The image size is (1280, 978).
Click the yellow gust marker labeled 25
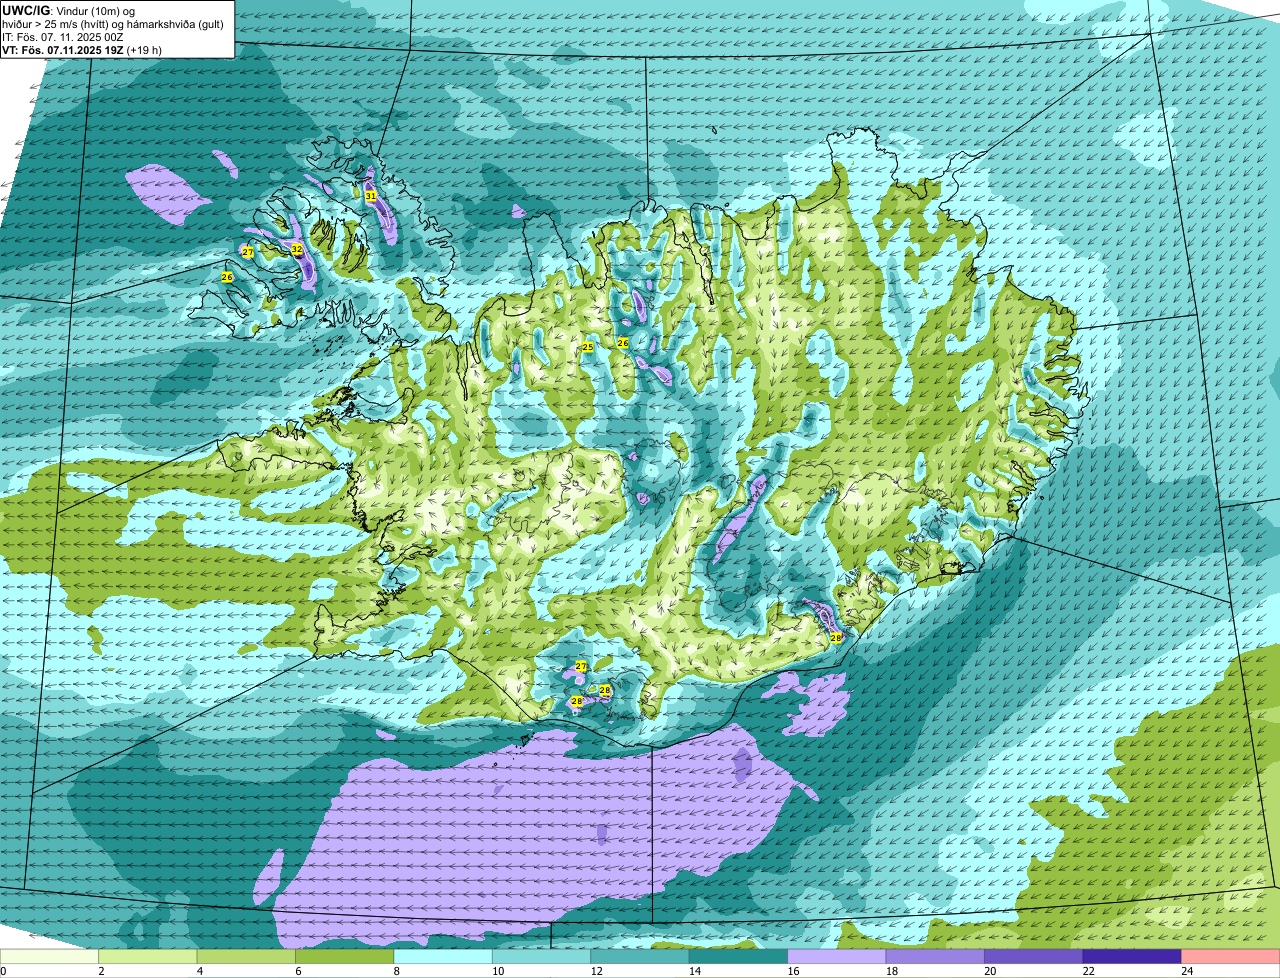tap(588, 347)
